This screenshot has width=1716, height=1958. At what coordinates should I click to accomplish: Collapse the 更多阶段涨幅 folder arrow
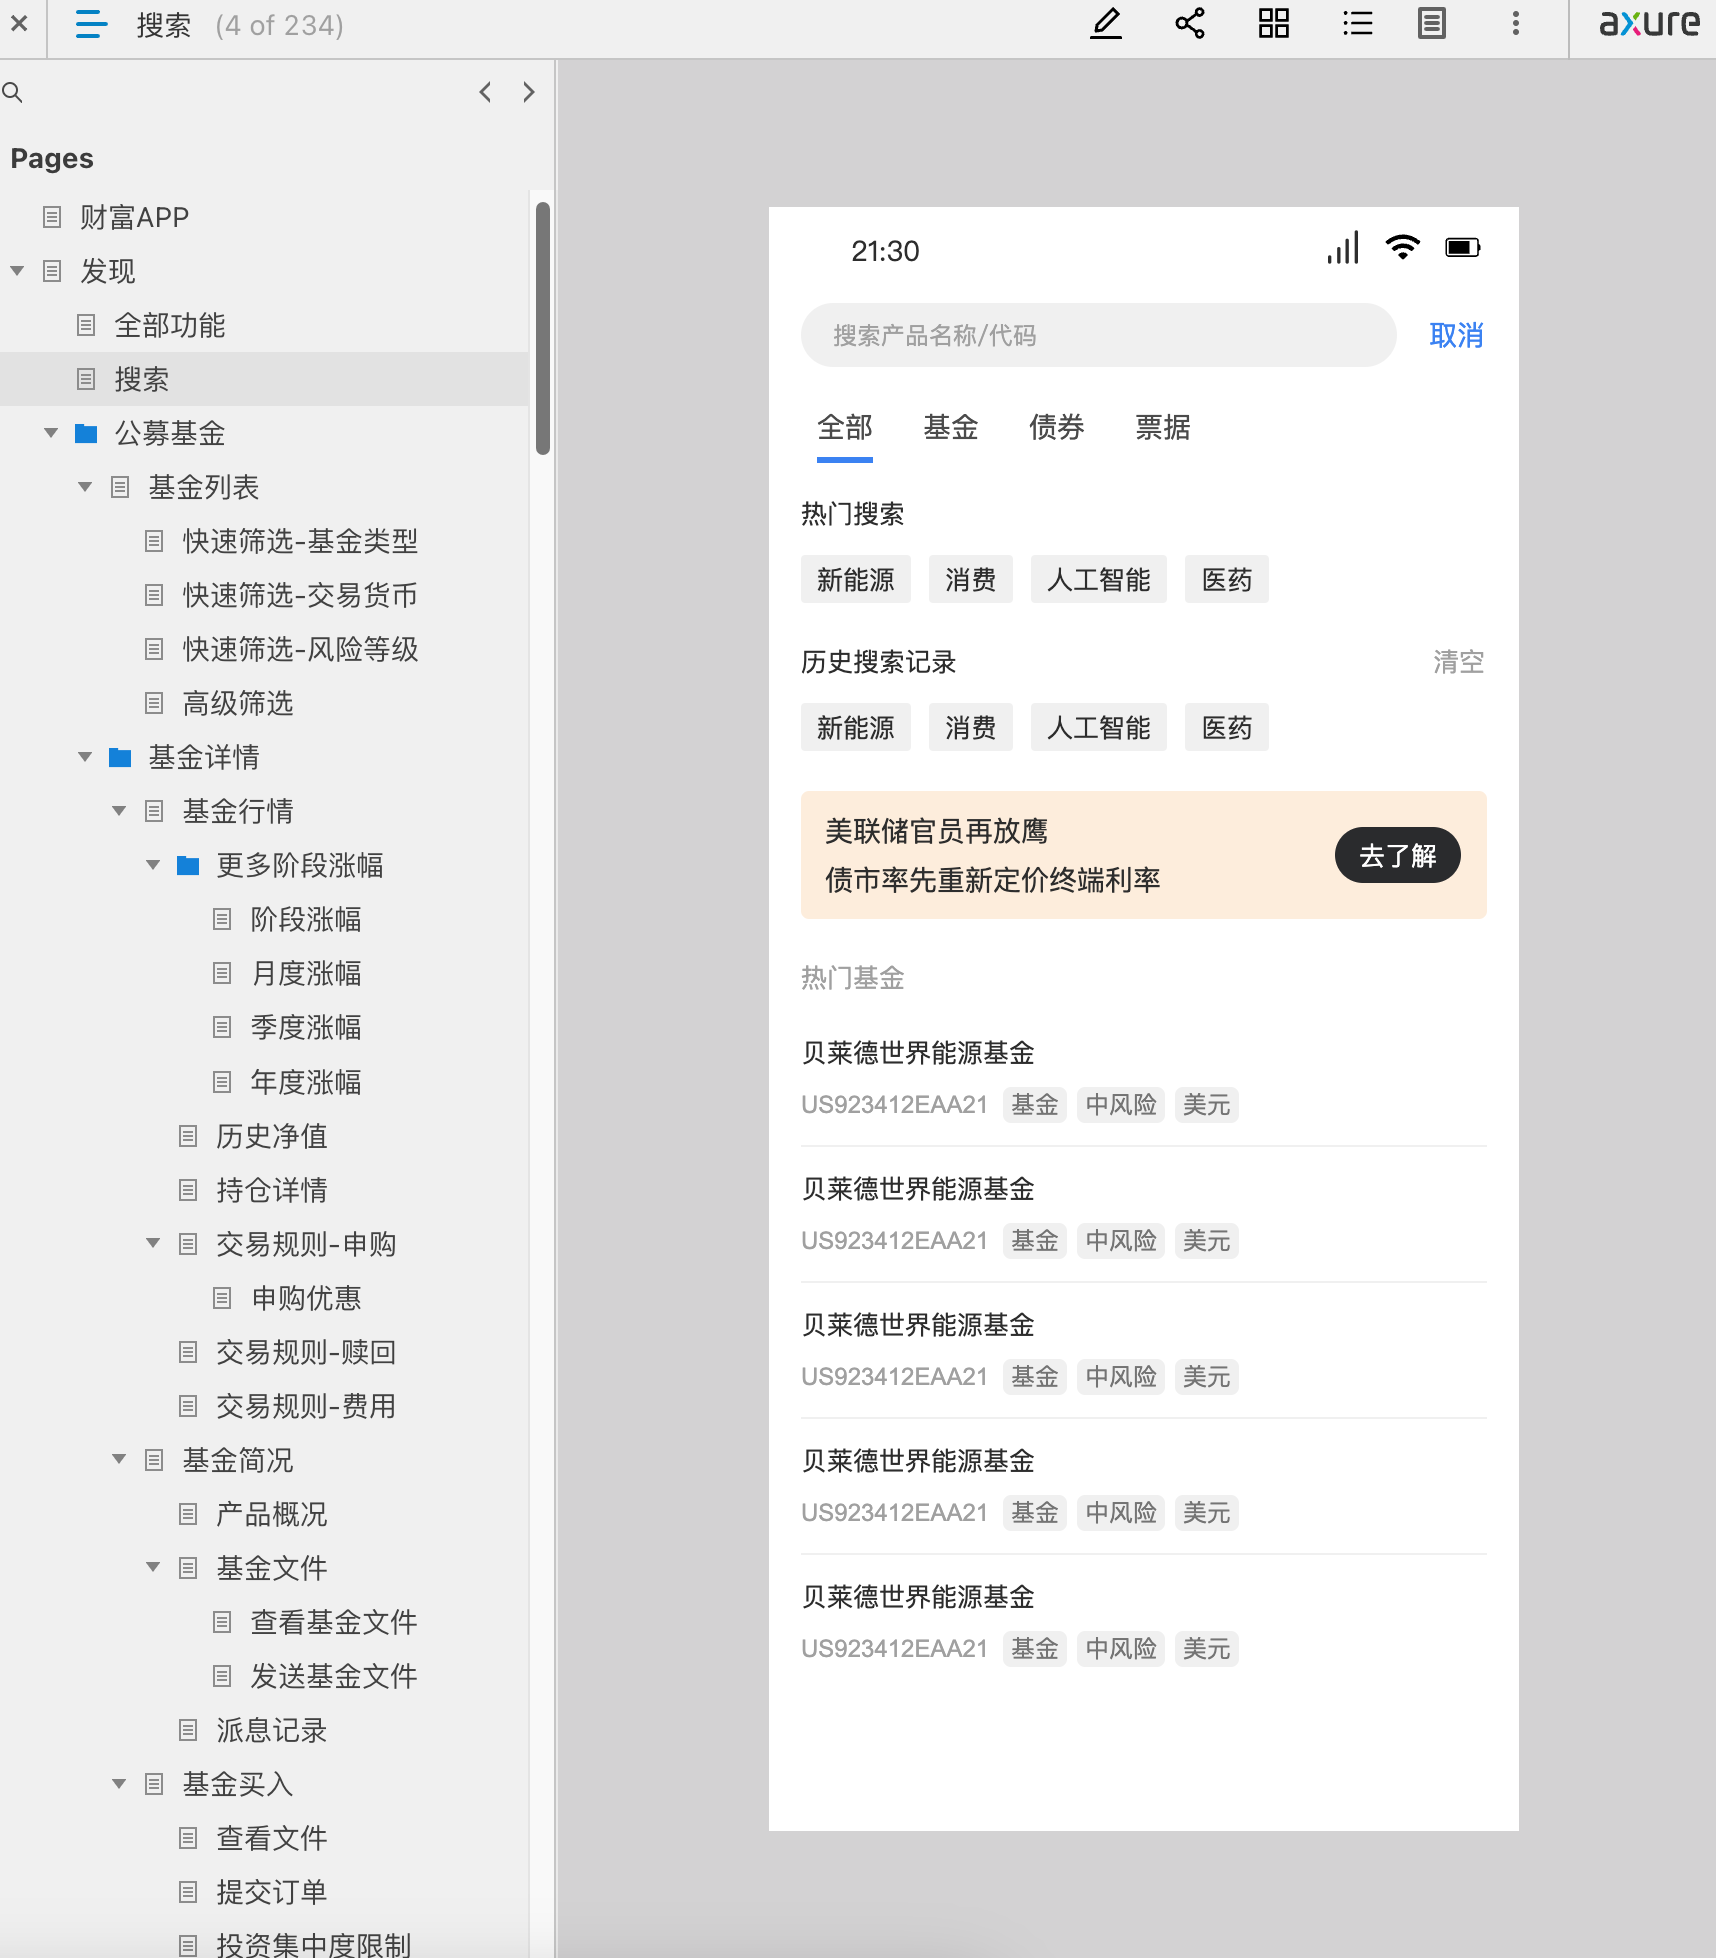pyautogui.click(x=153, y=865)
